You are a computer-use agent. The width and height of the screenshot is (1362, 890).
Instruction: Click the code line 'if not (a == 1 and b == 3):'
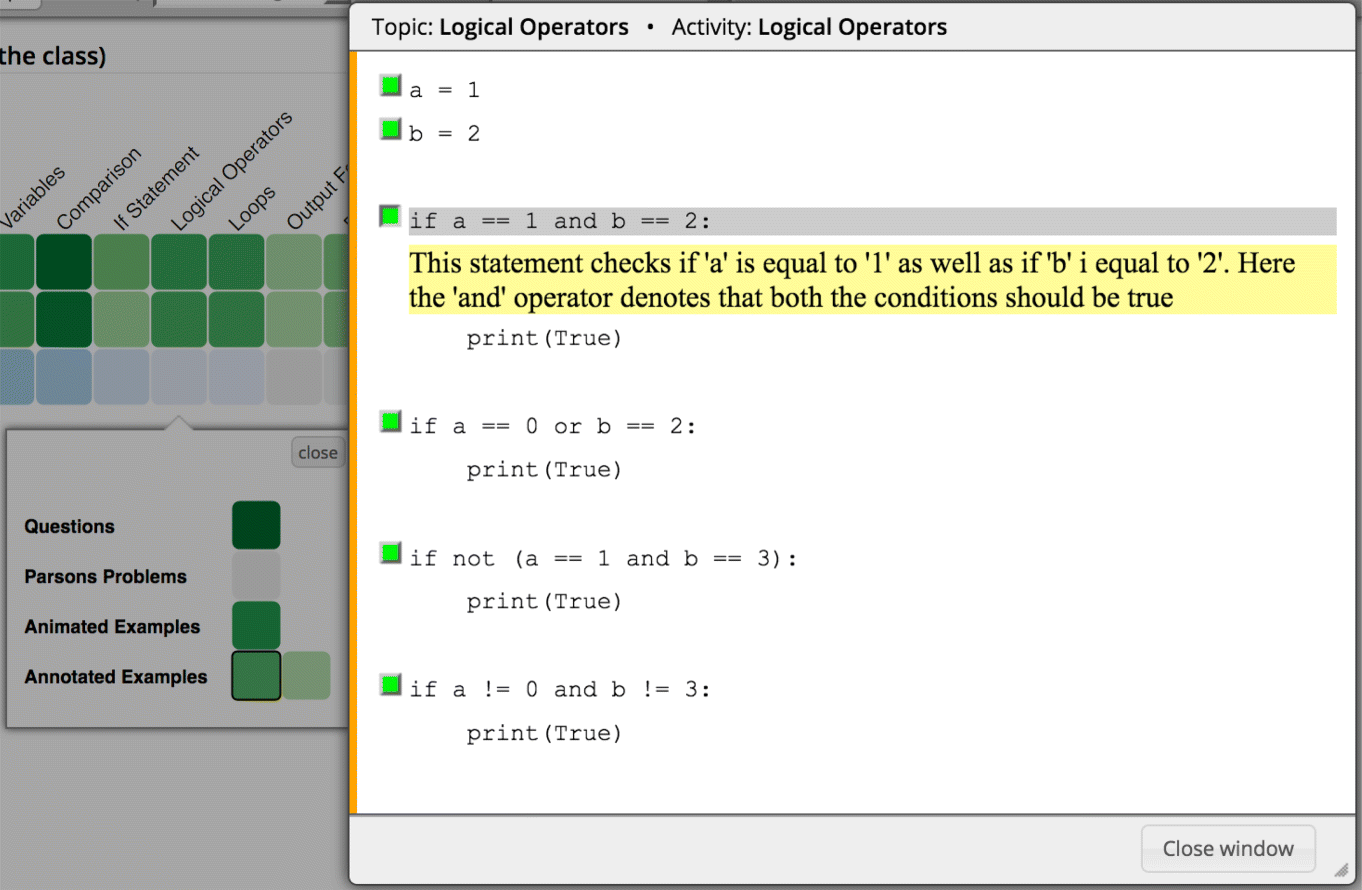[x=603, y=558]
